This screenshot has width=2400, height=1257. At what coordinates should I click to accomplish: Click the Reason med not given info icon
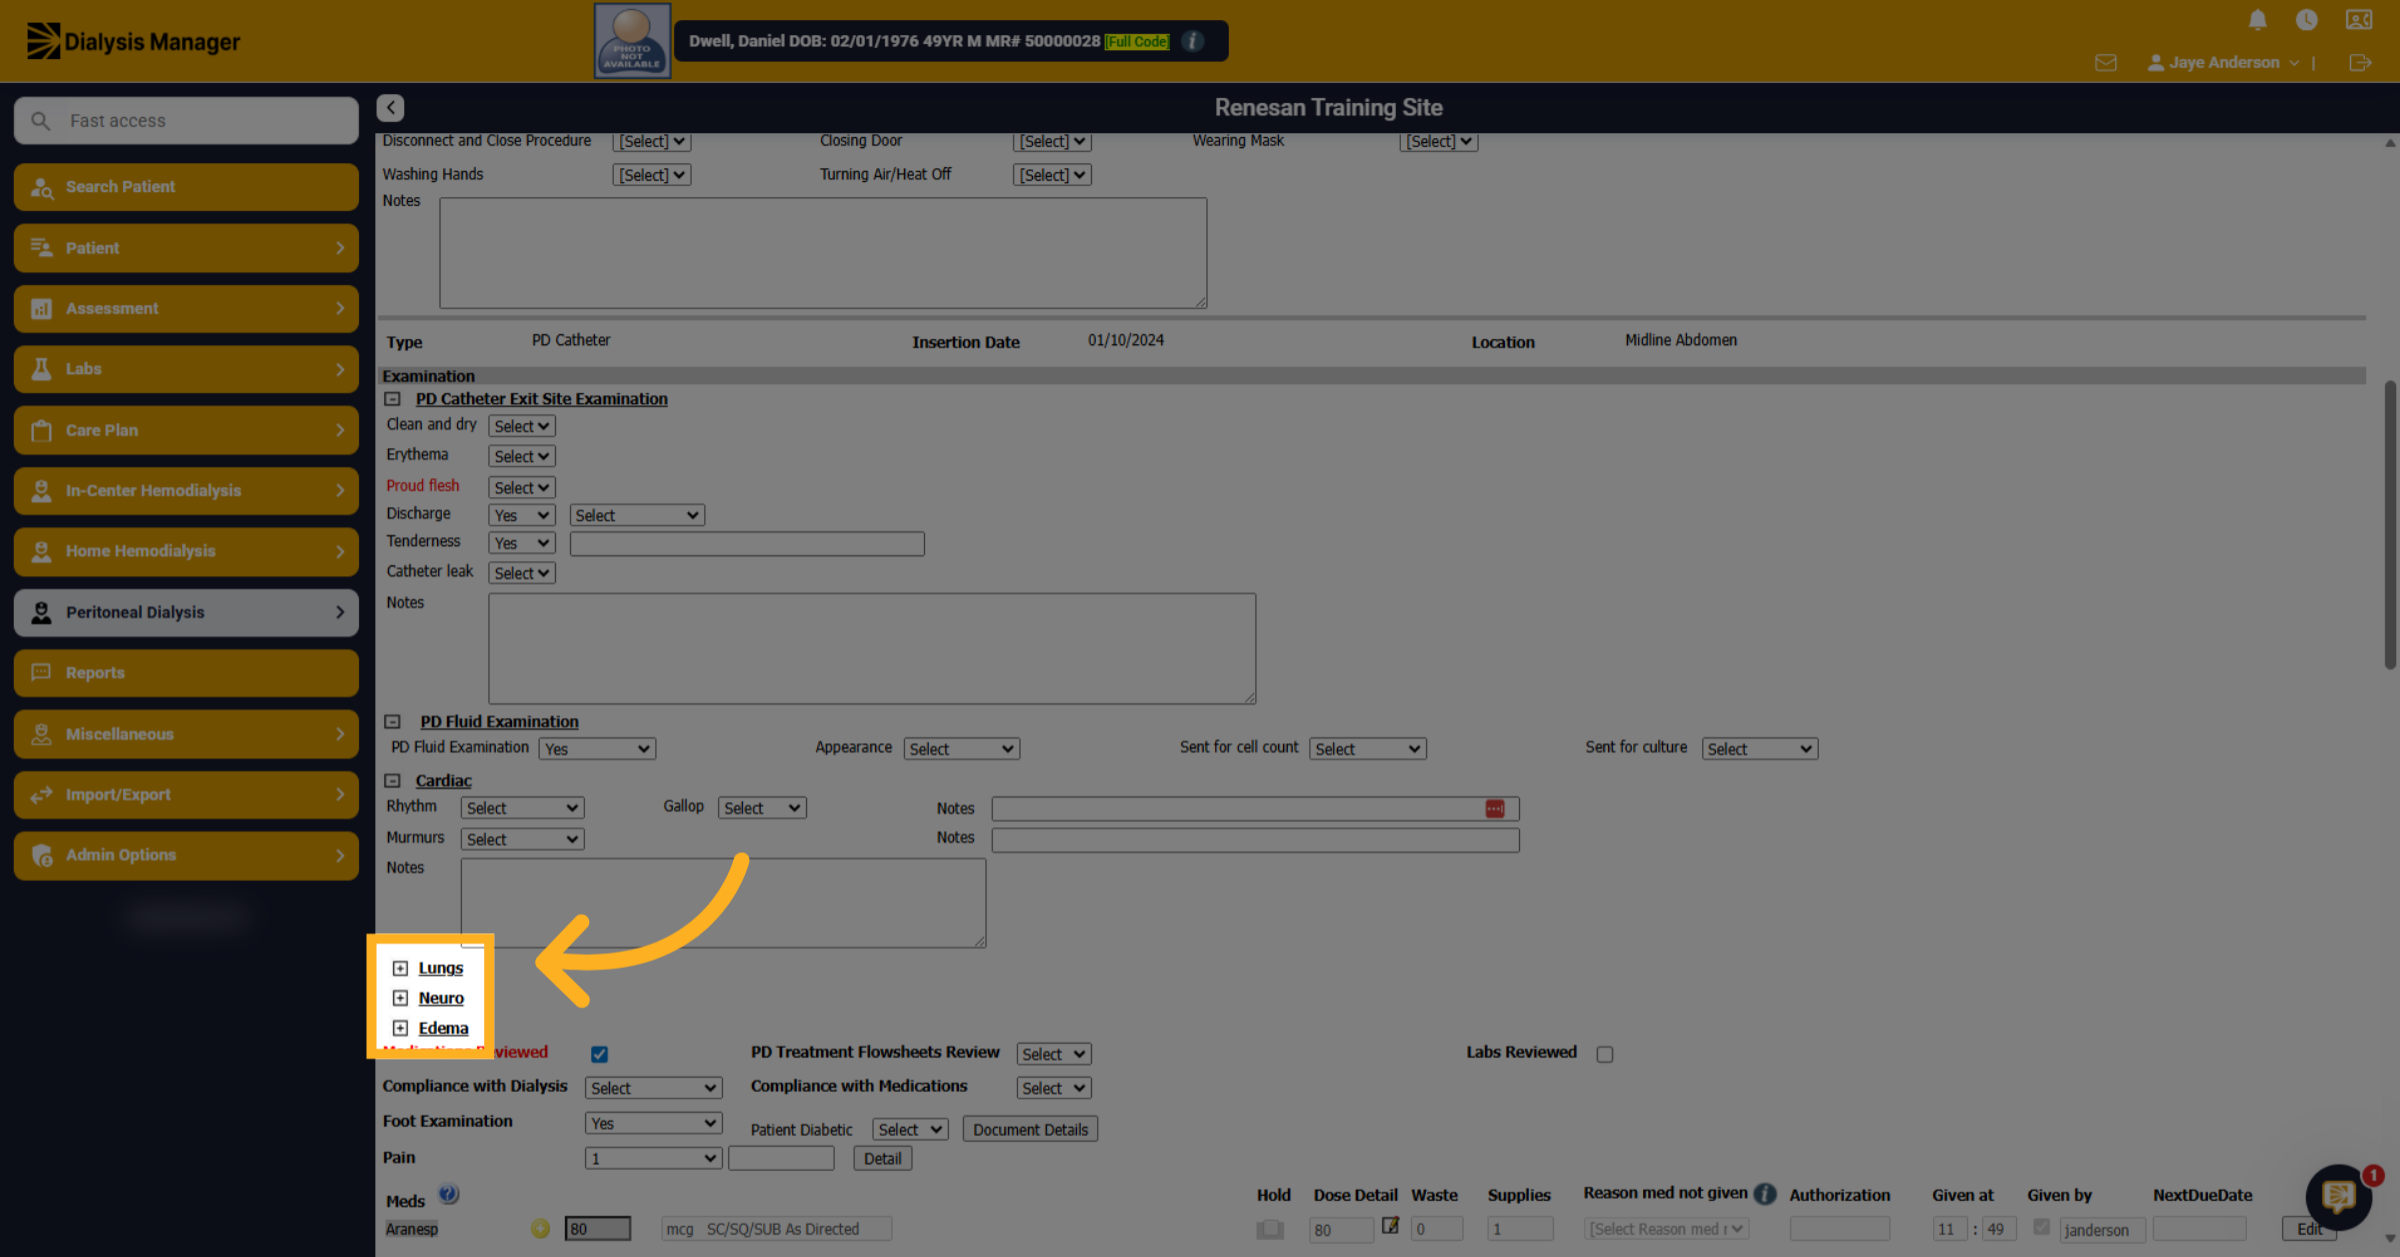(x=1765, y=1193)
